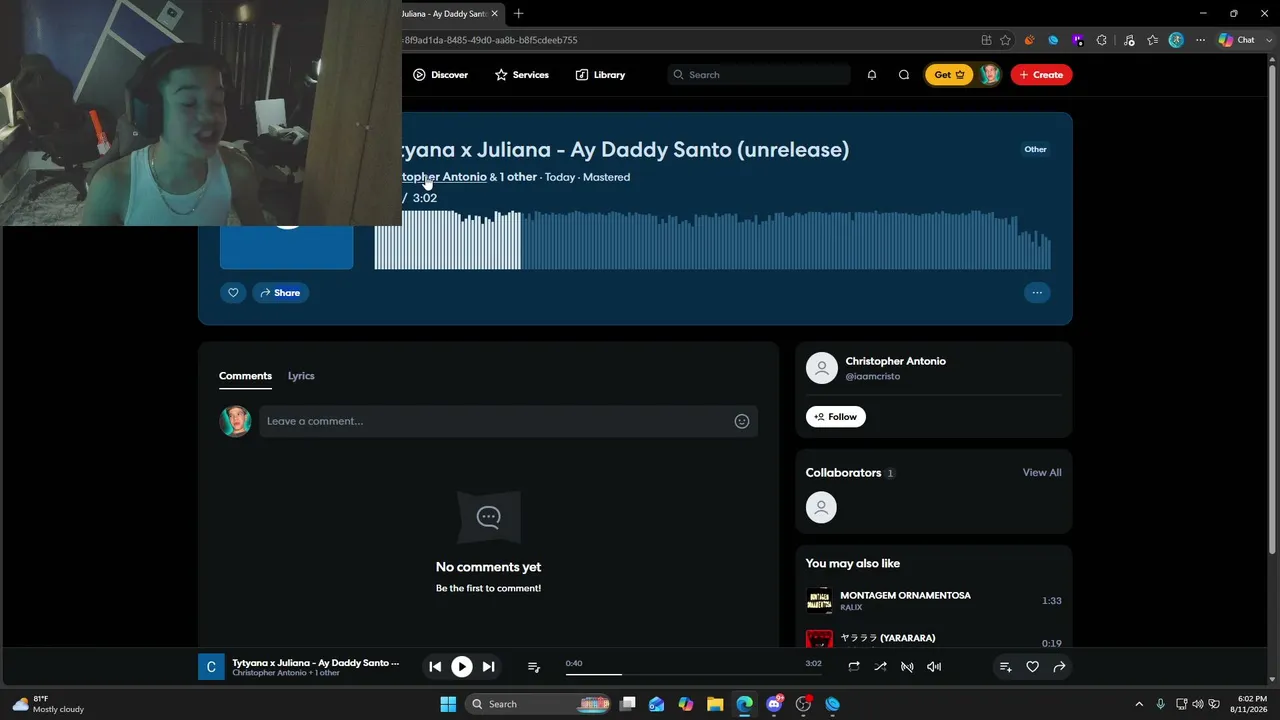This screenshot has width=1280, height=720.
Task: Click View All collaborators
Action: click(x=1042, y=473)
